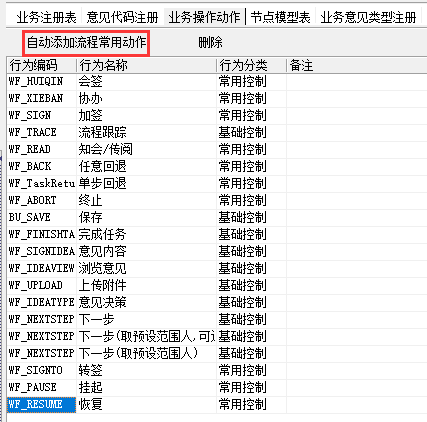The width and height of the screenshot is (427, 422).
Task: Click 常用控制 category in the 恢复 row
Action: coord(243,405)
